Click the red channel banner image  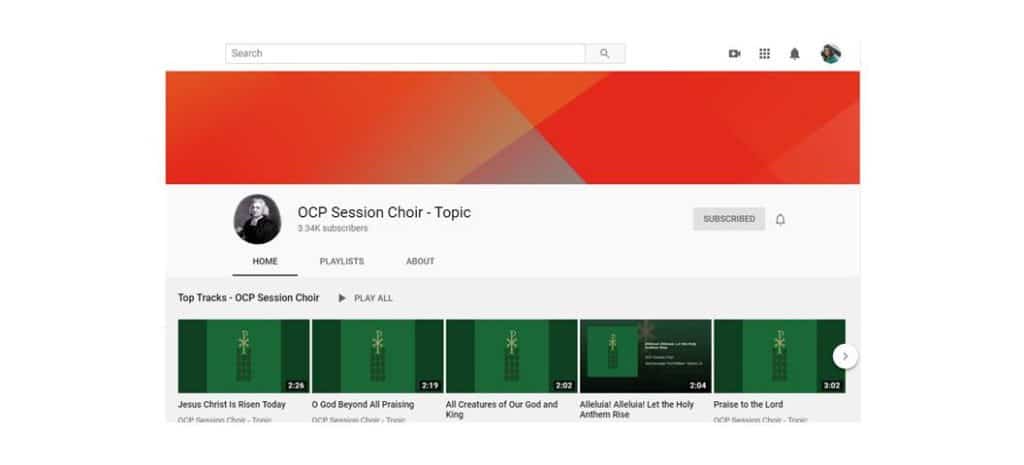pyautogui.click(x=513, y=128)
